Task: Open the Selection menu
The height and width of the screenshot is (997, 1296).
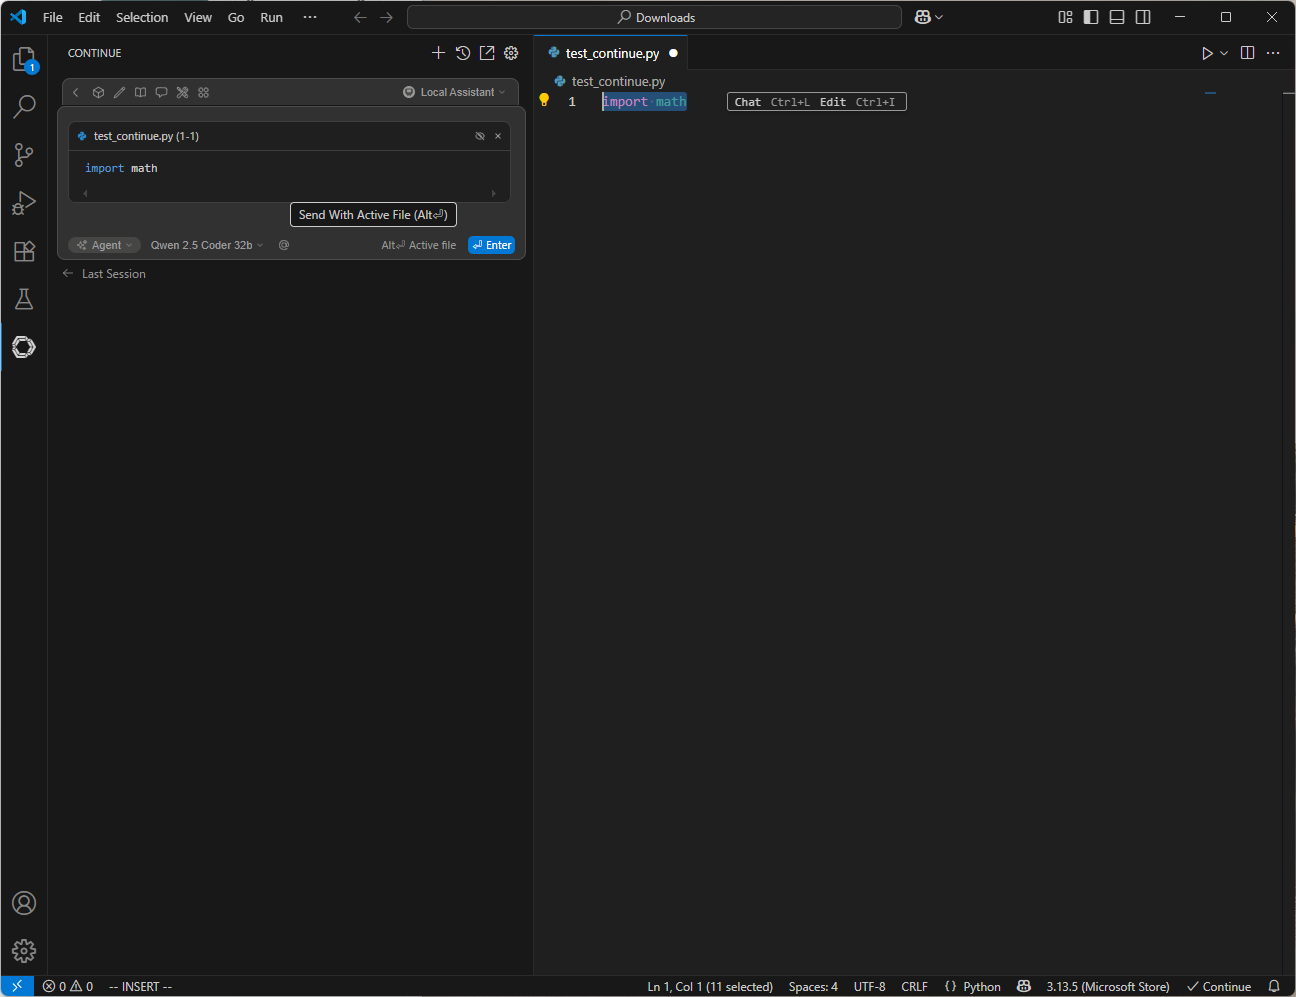Action: click(142, 17)
